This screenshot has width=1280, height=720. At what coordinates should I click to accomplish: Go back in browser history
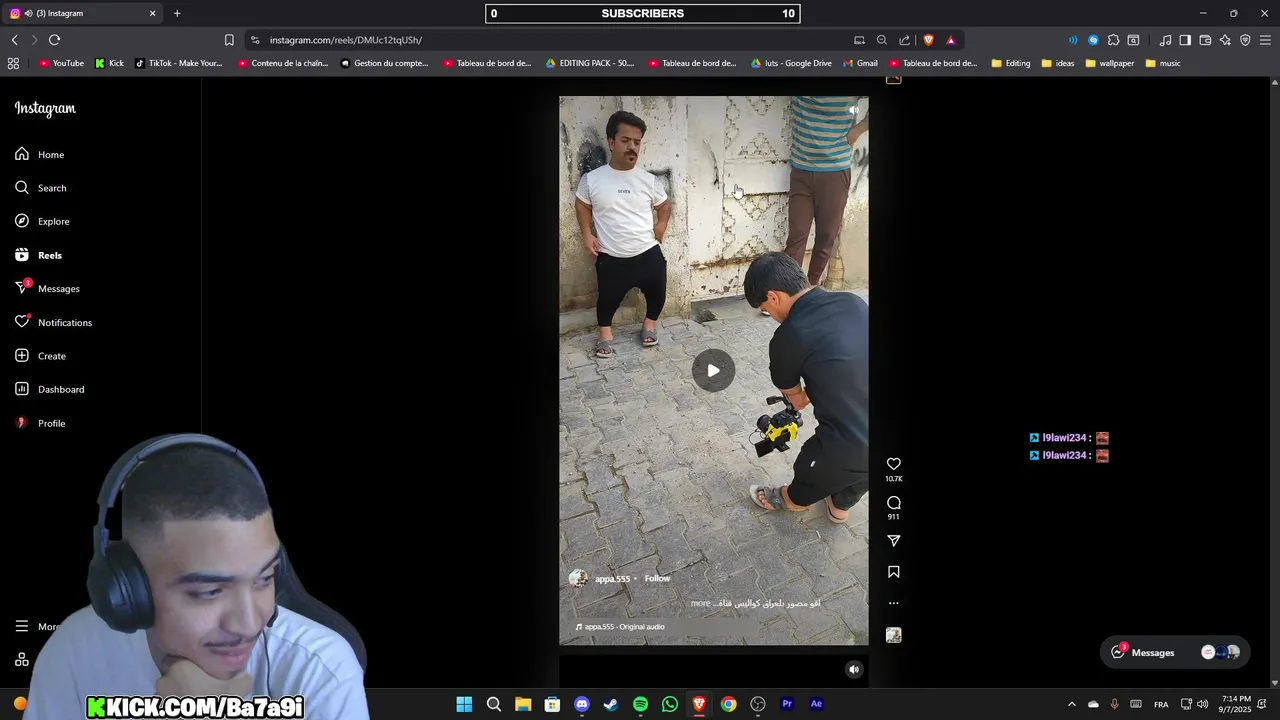(14, 40)
